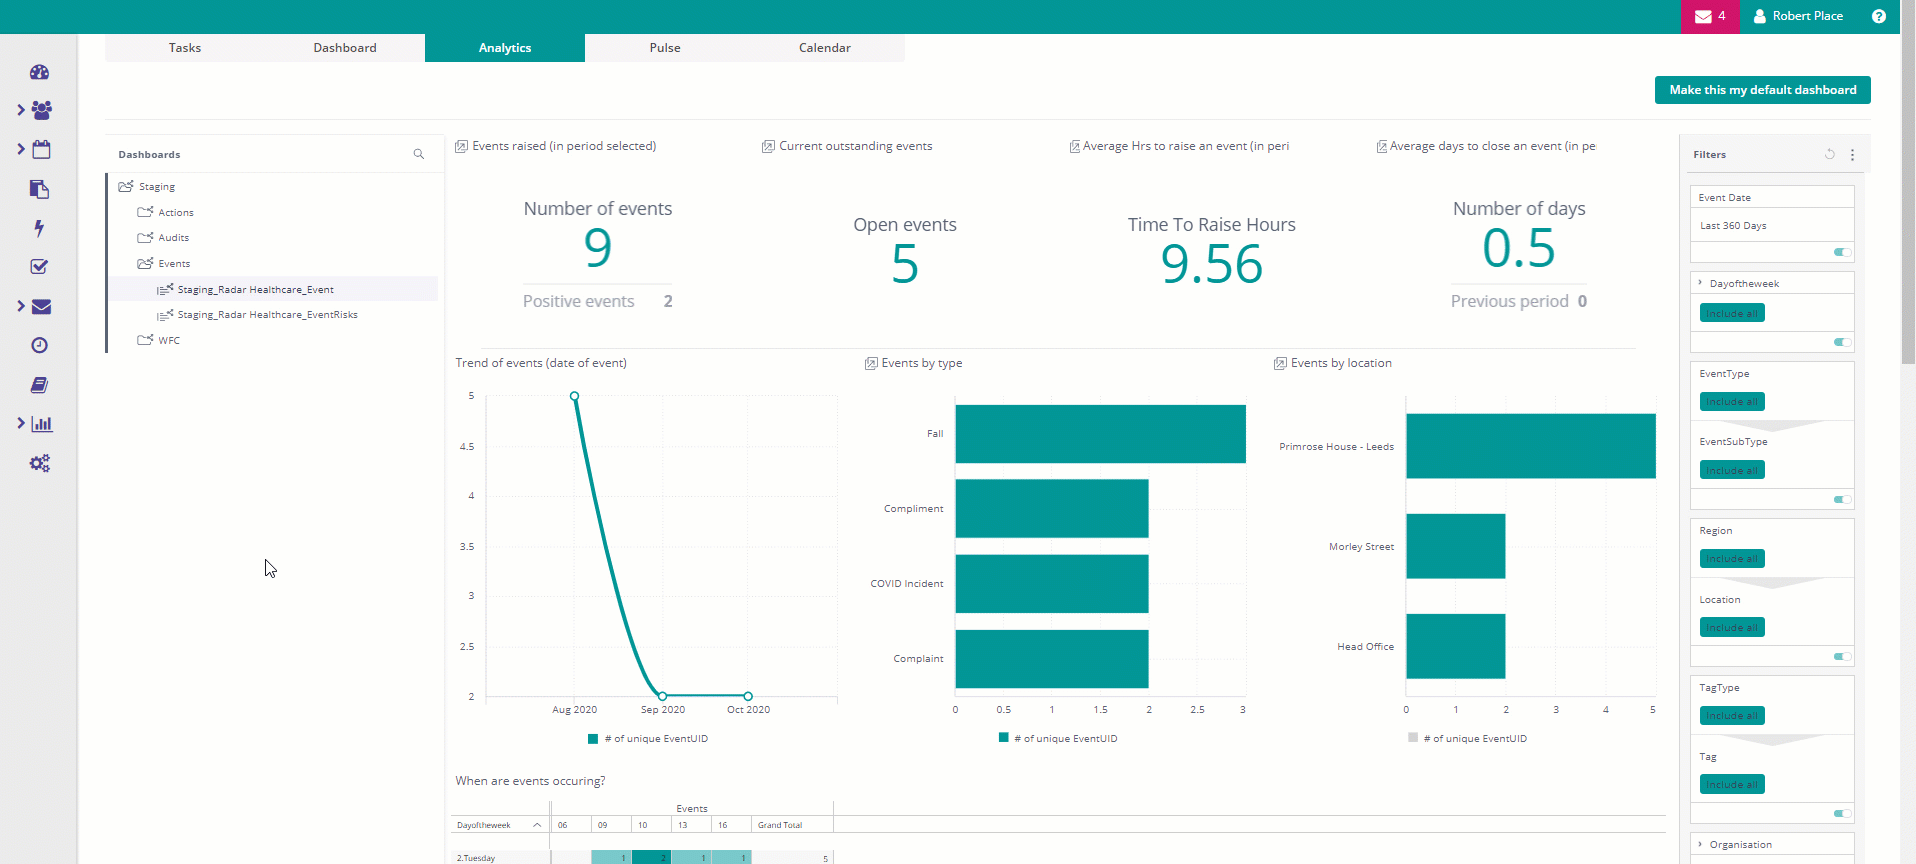Open the Events folder in the tree
This screenshot has width=1916, height=864.
pos(164,263)
